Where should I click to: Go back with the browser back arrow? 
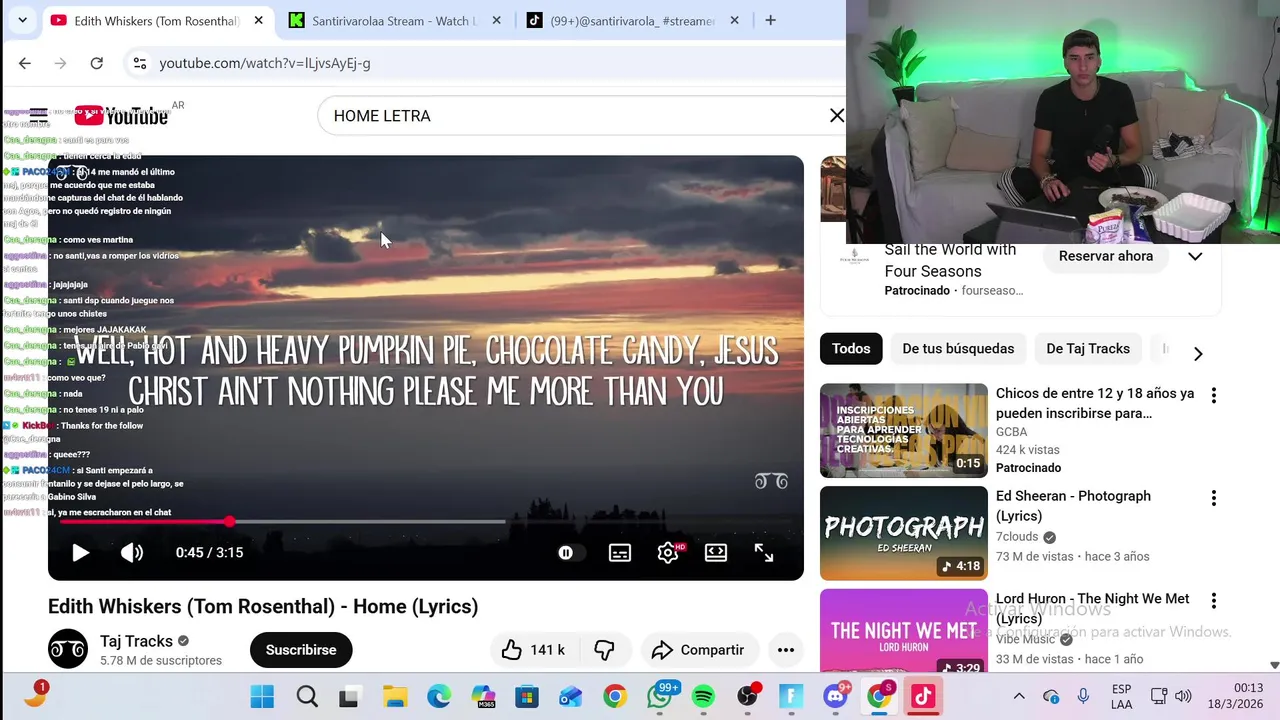(x=25, y=63)
